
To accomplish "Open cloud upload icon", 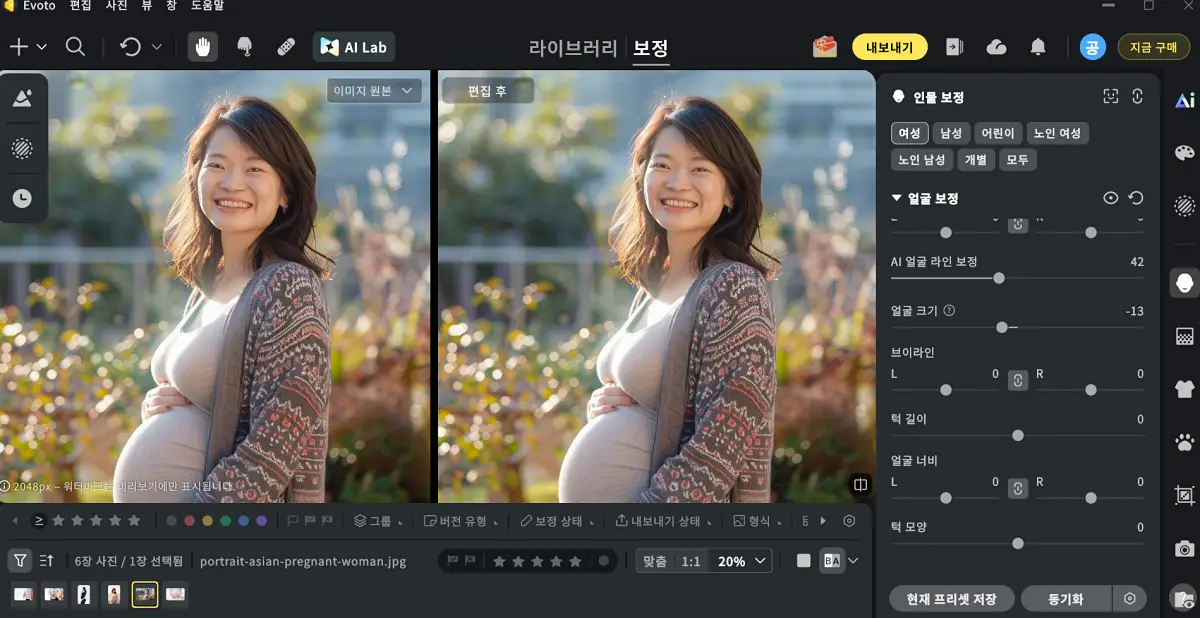I will (x=996, y=47).
